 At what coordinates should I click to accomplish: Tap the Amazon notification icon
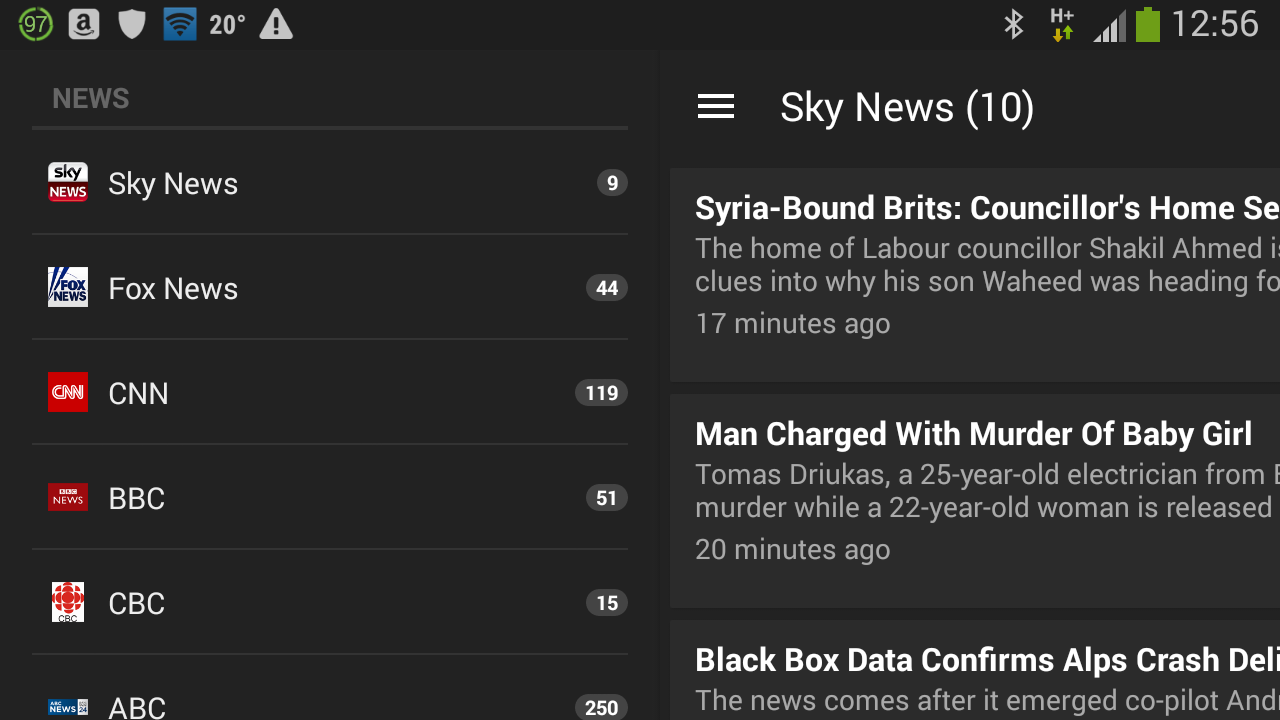click(x=84, y=24)
